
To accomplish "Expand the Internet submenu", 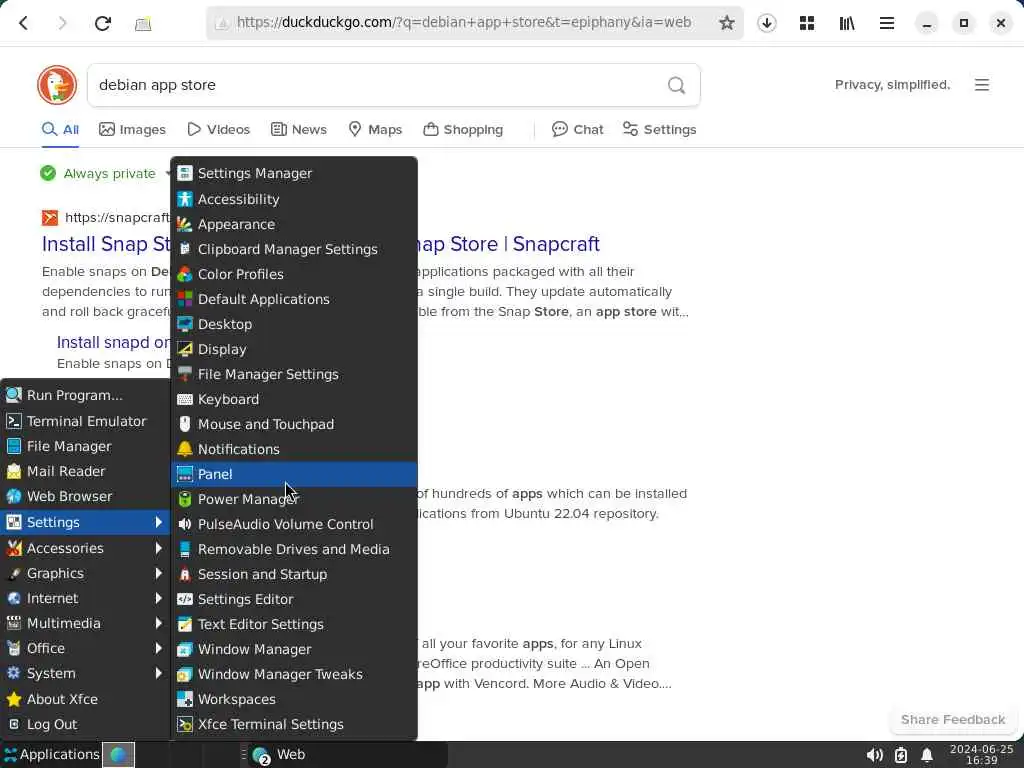I will point(85,598).
